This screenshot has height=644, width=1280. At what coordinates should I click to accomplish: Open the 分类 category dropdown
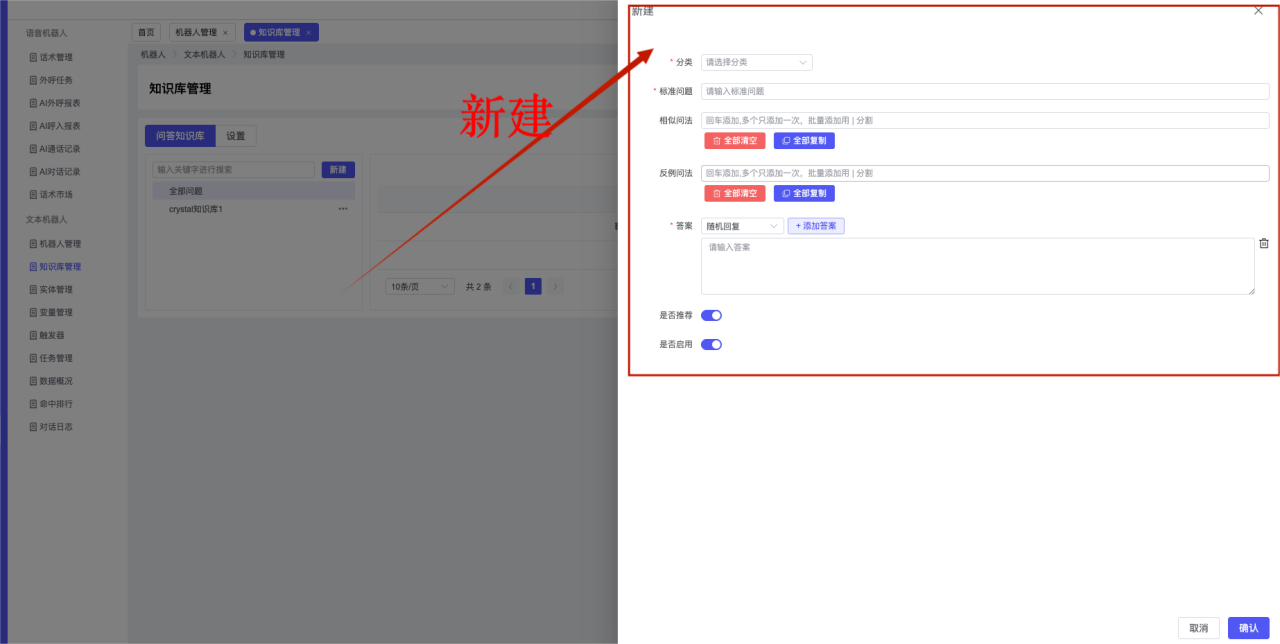(756, 62)
